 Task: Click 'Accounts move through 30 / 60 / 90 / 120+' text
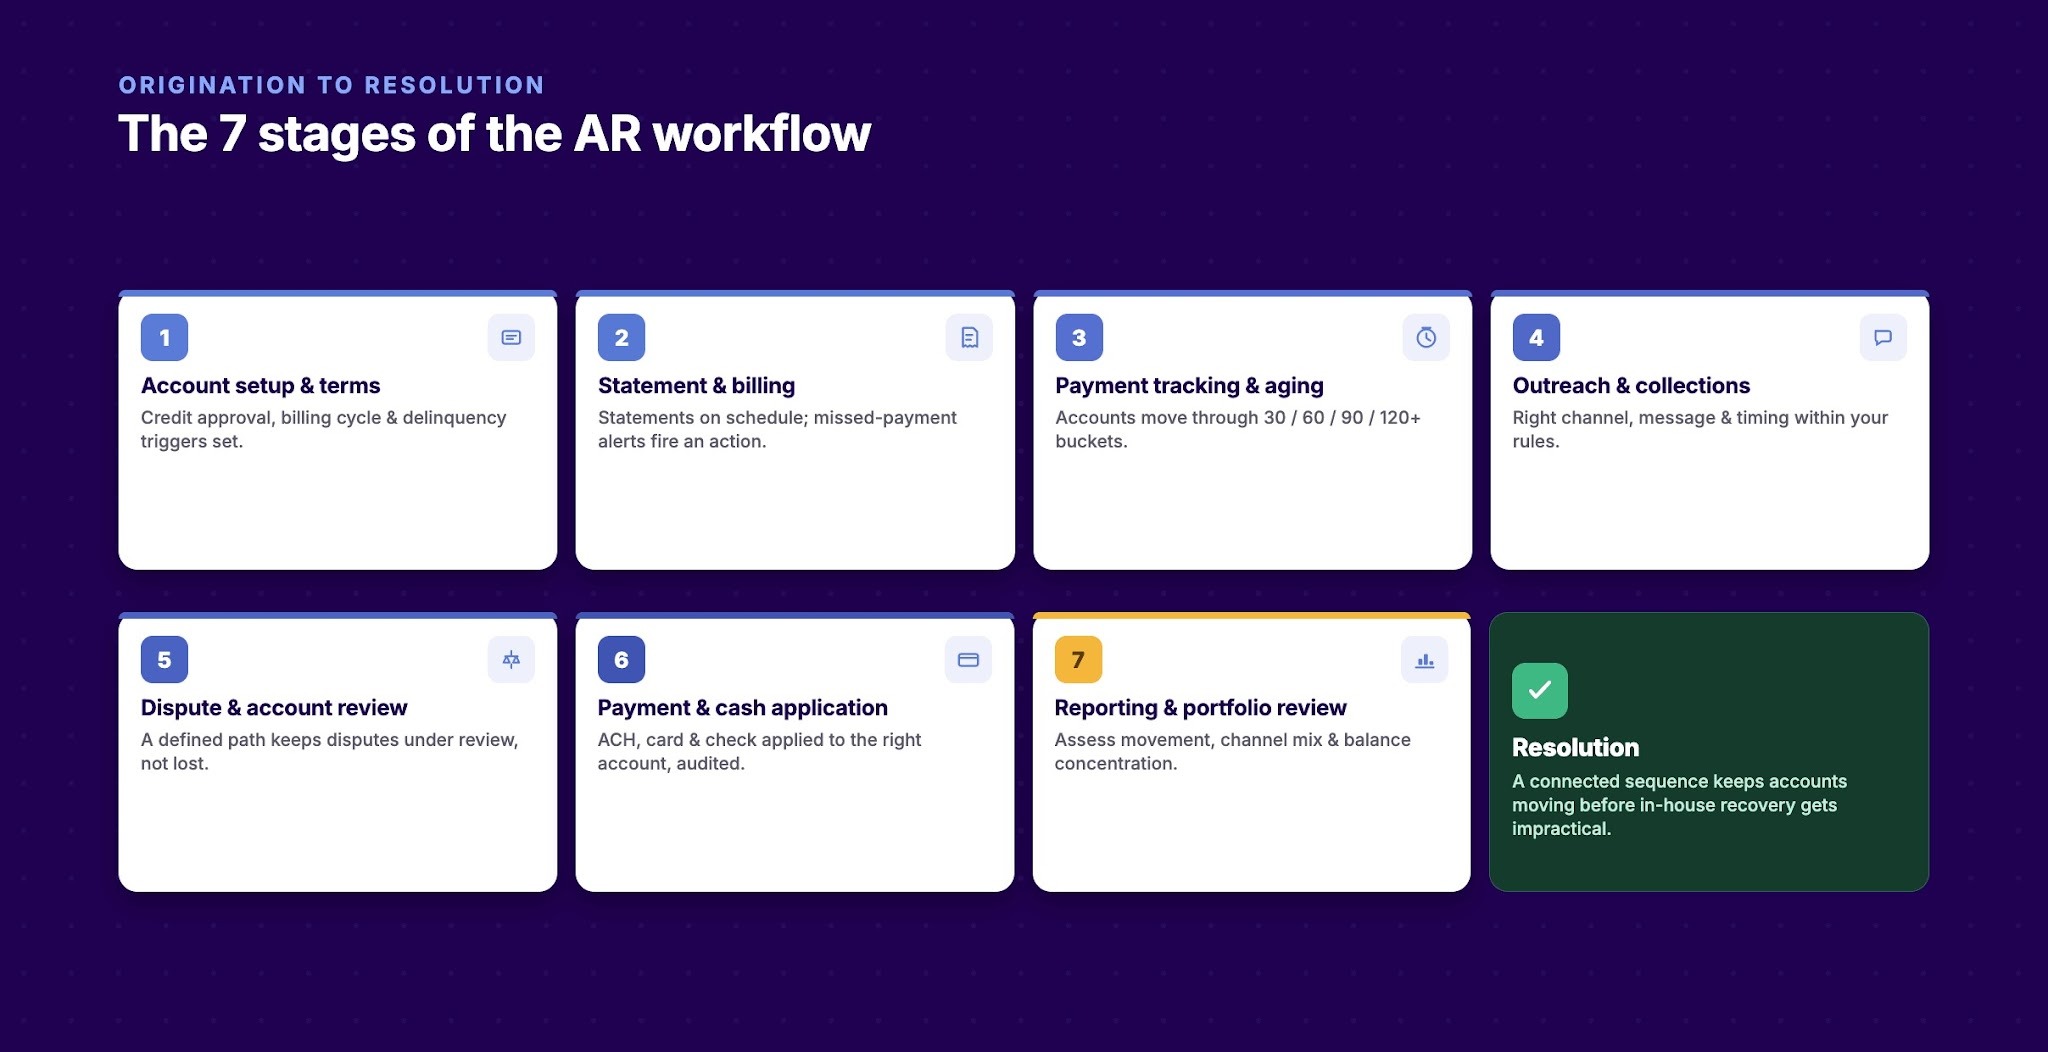1238,418
